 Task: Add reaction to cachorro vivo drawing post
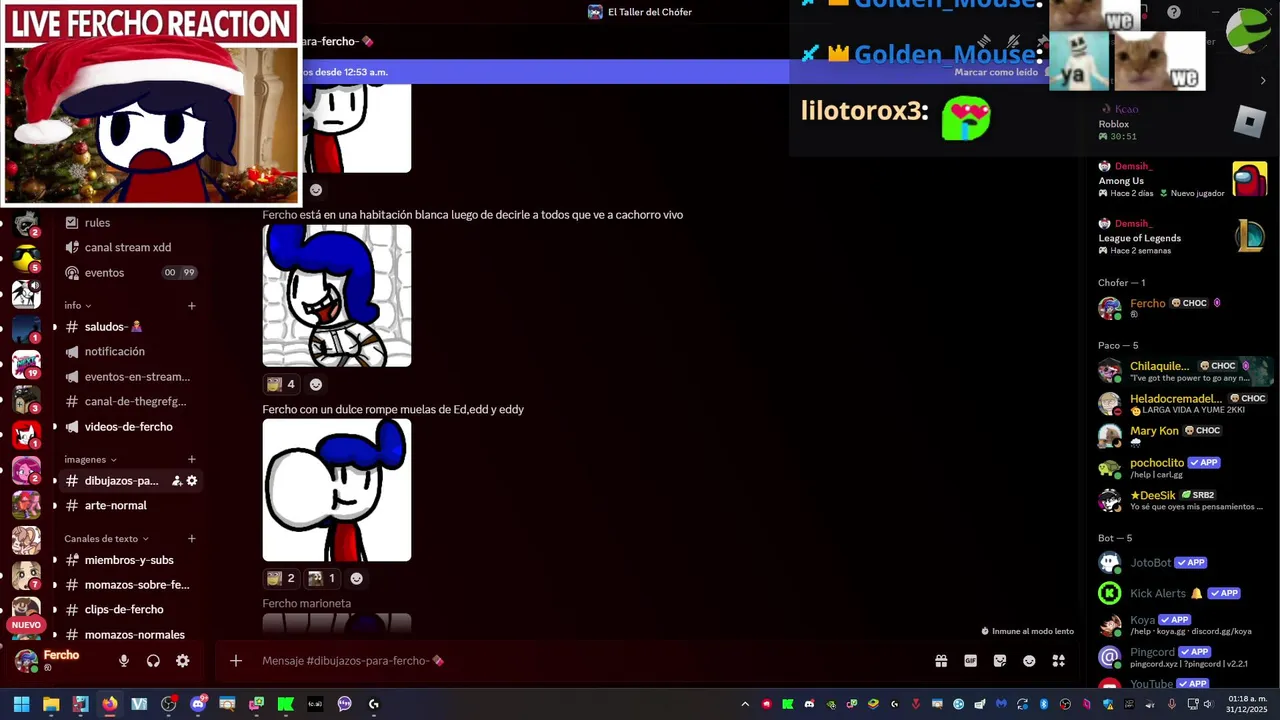[316, 384]
